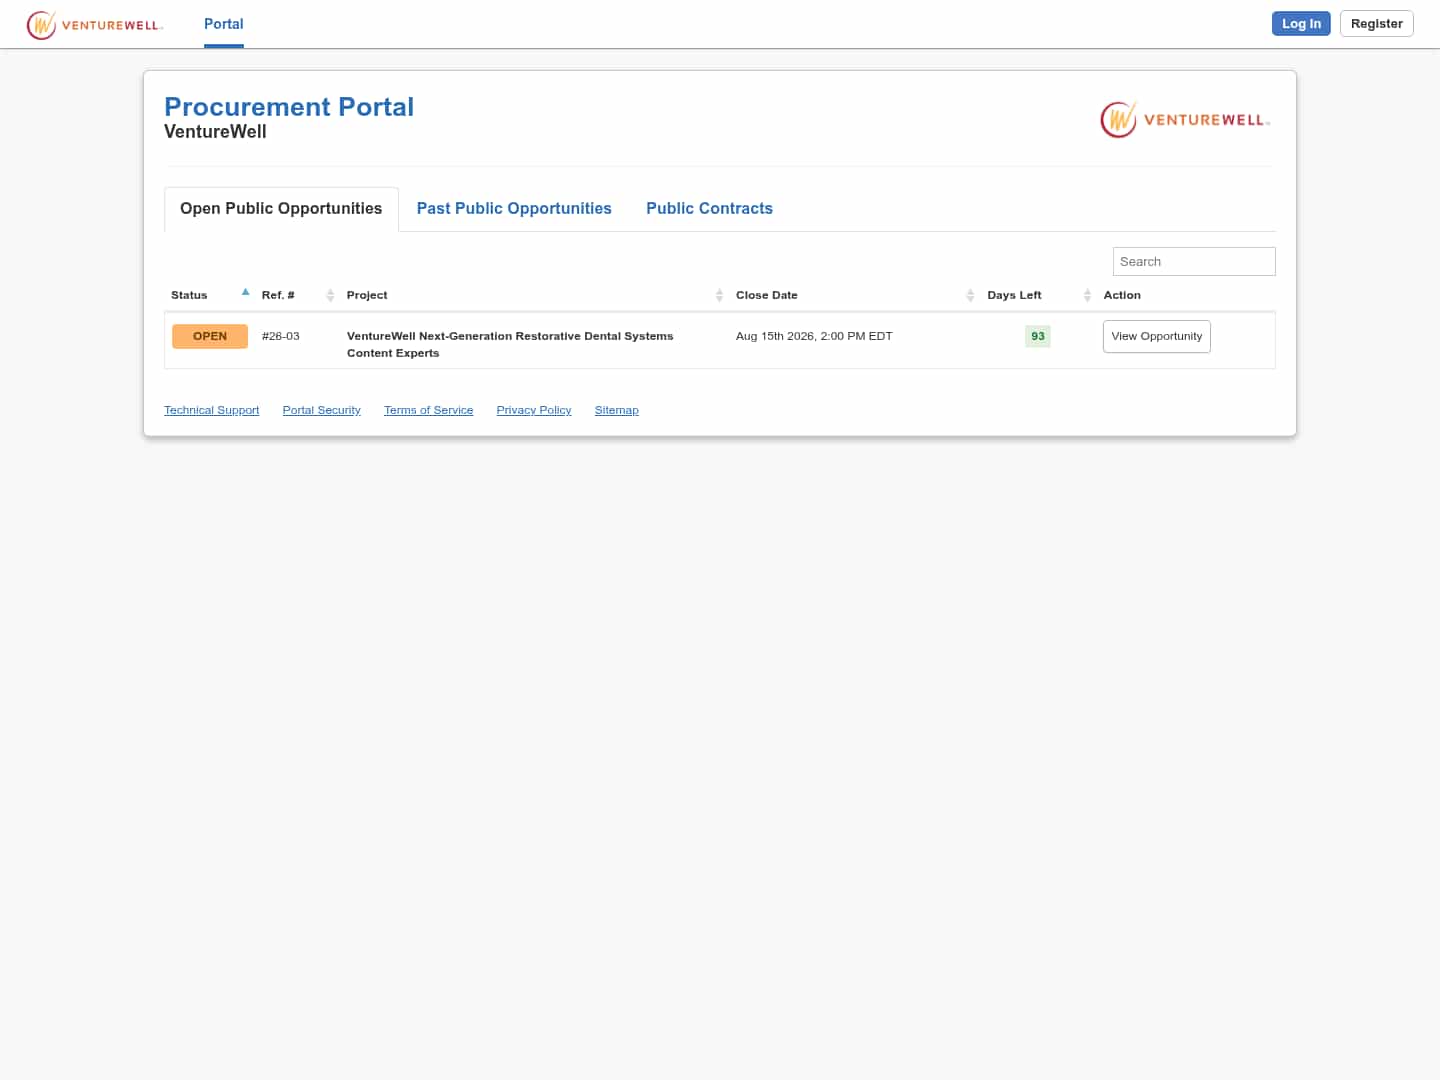The image size is (1440, 1080).
Task: Click the 93 days left badge
Action: click(1038, 336)
